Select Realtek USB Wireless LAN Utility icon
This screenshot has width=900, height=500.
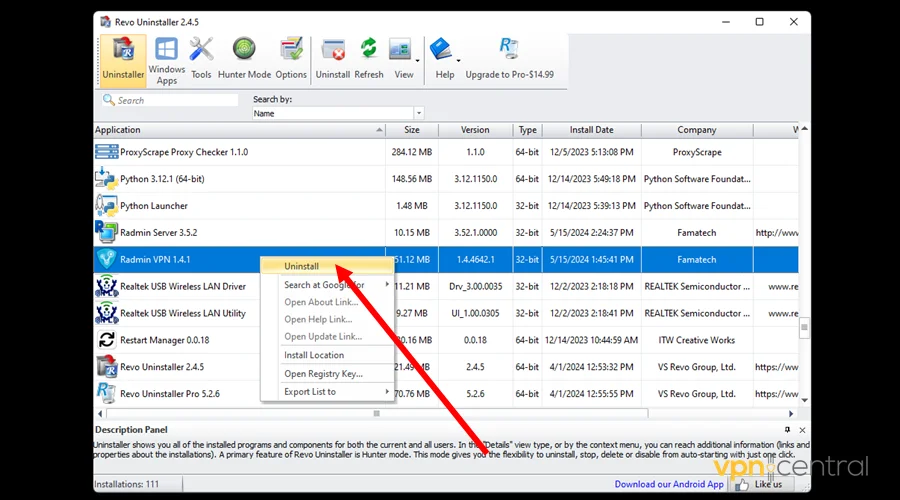point(106,313)
